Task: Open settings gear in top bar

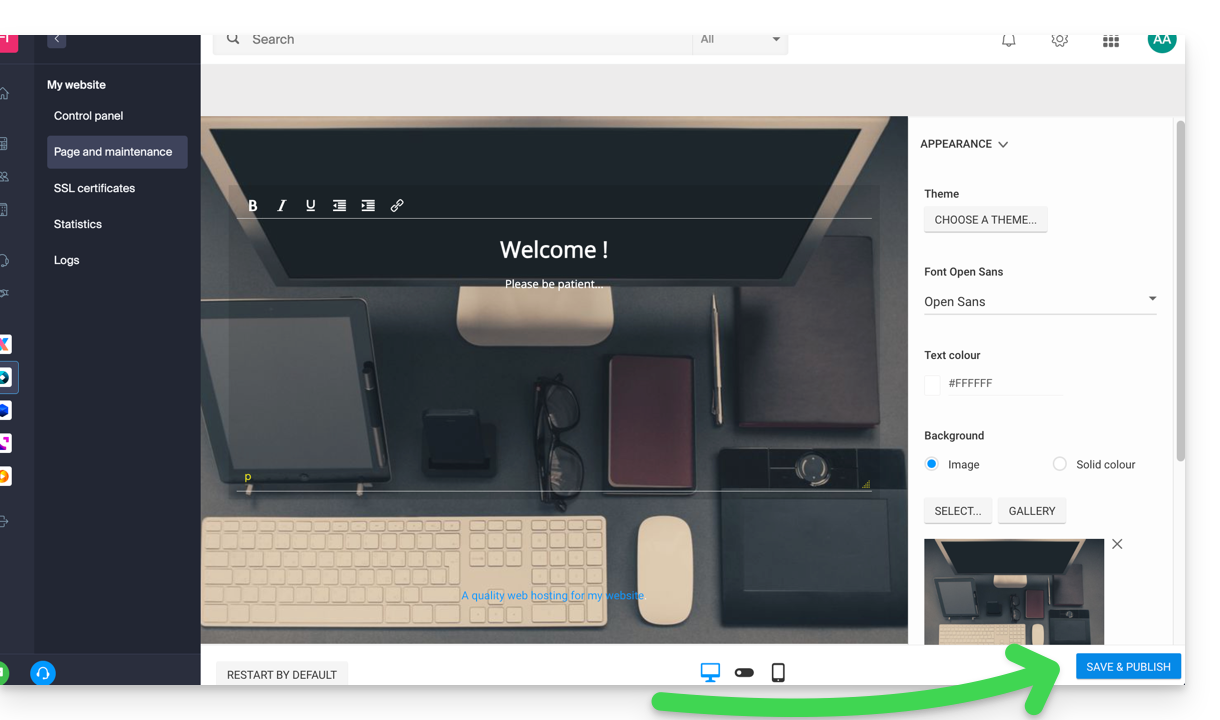Action: (x=1059, y=40)
